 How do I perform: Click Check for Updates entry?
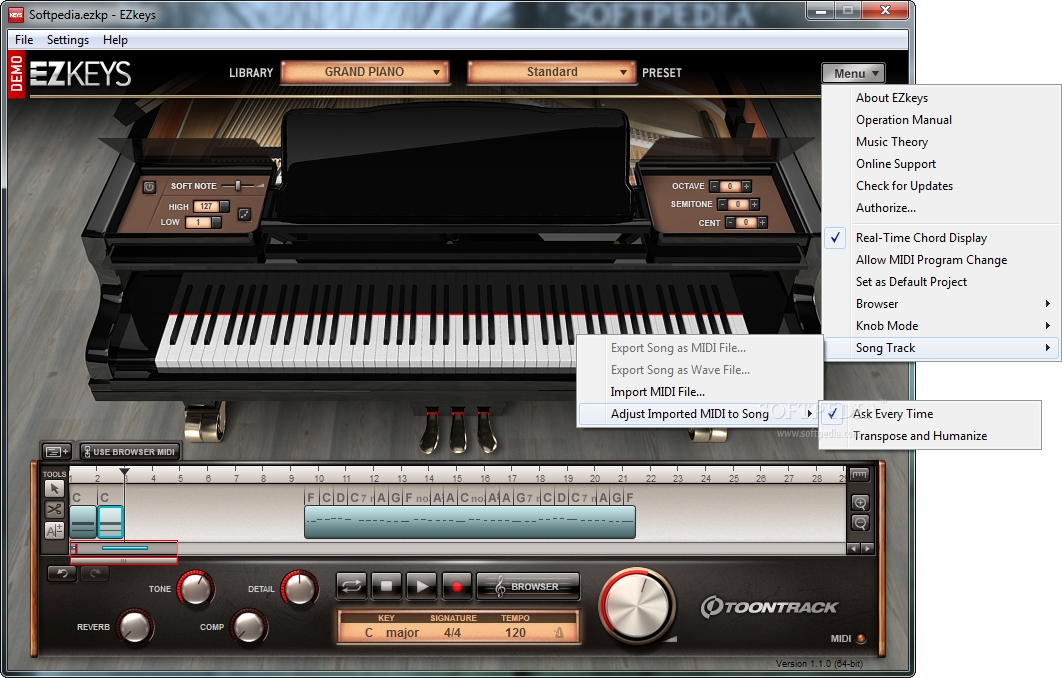(x=942, y=186)
